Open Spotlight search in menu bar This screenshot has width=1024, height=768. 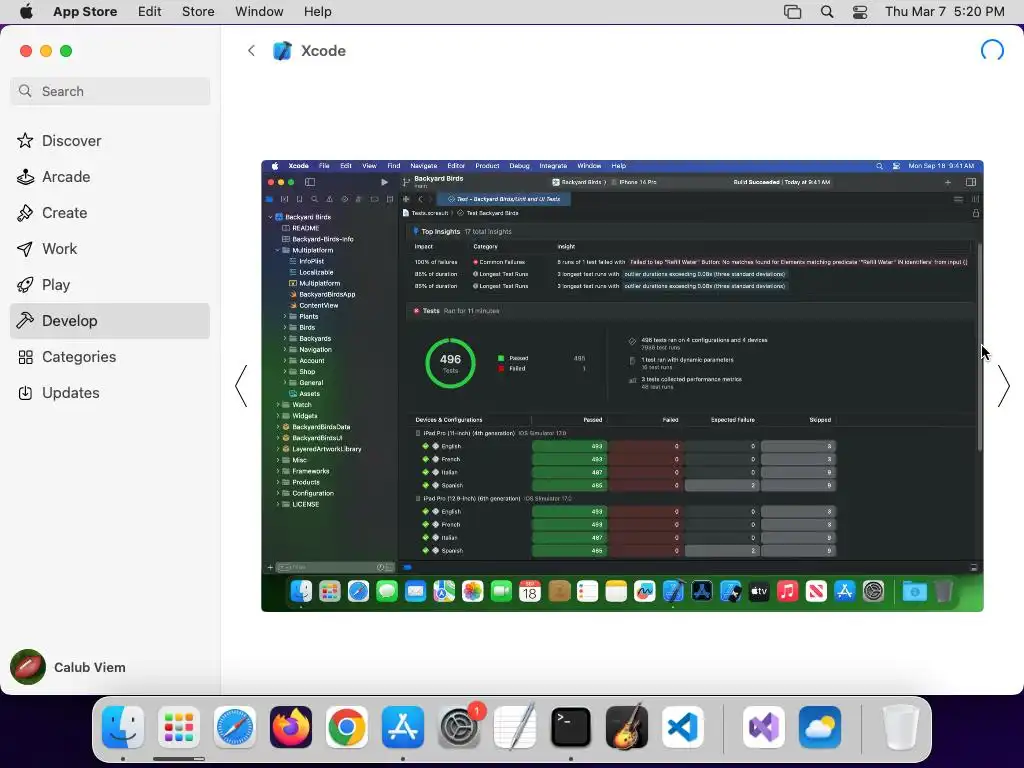coord(827,12)
